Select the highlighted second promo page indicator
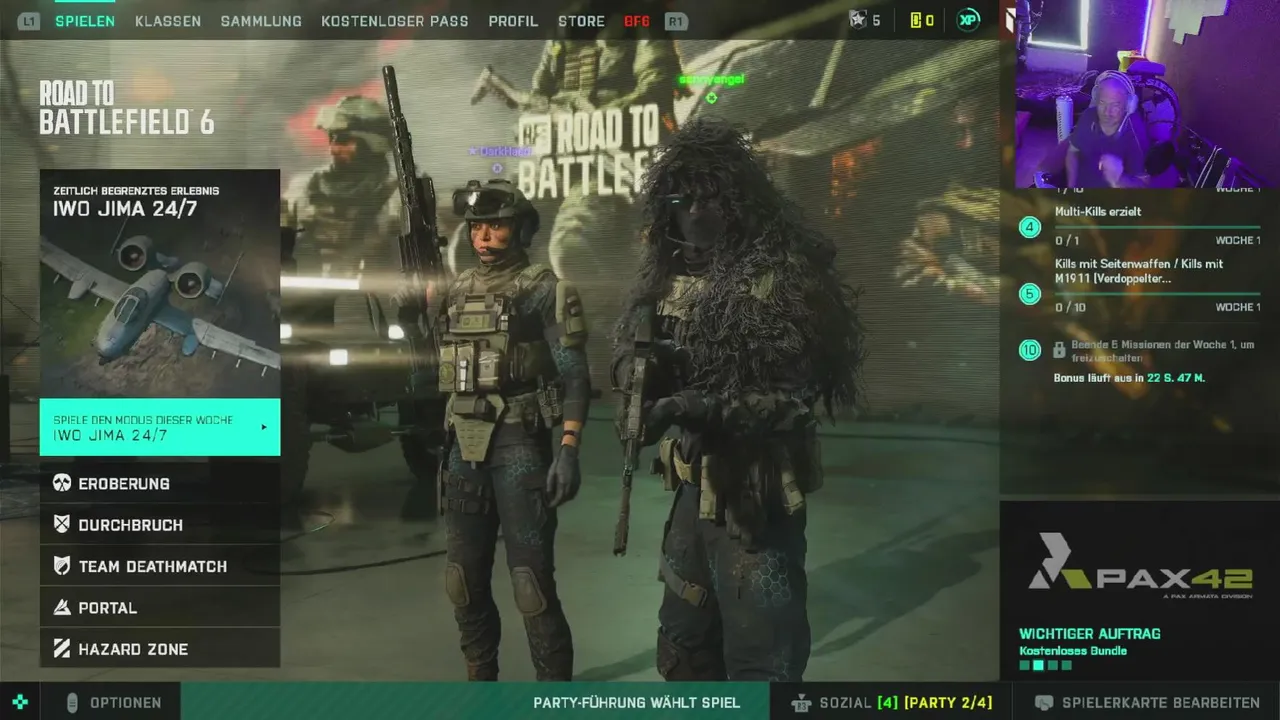Image resolution: width=1280 pixels, height=720 pixels. (1038, 665)
